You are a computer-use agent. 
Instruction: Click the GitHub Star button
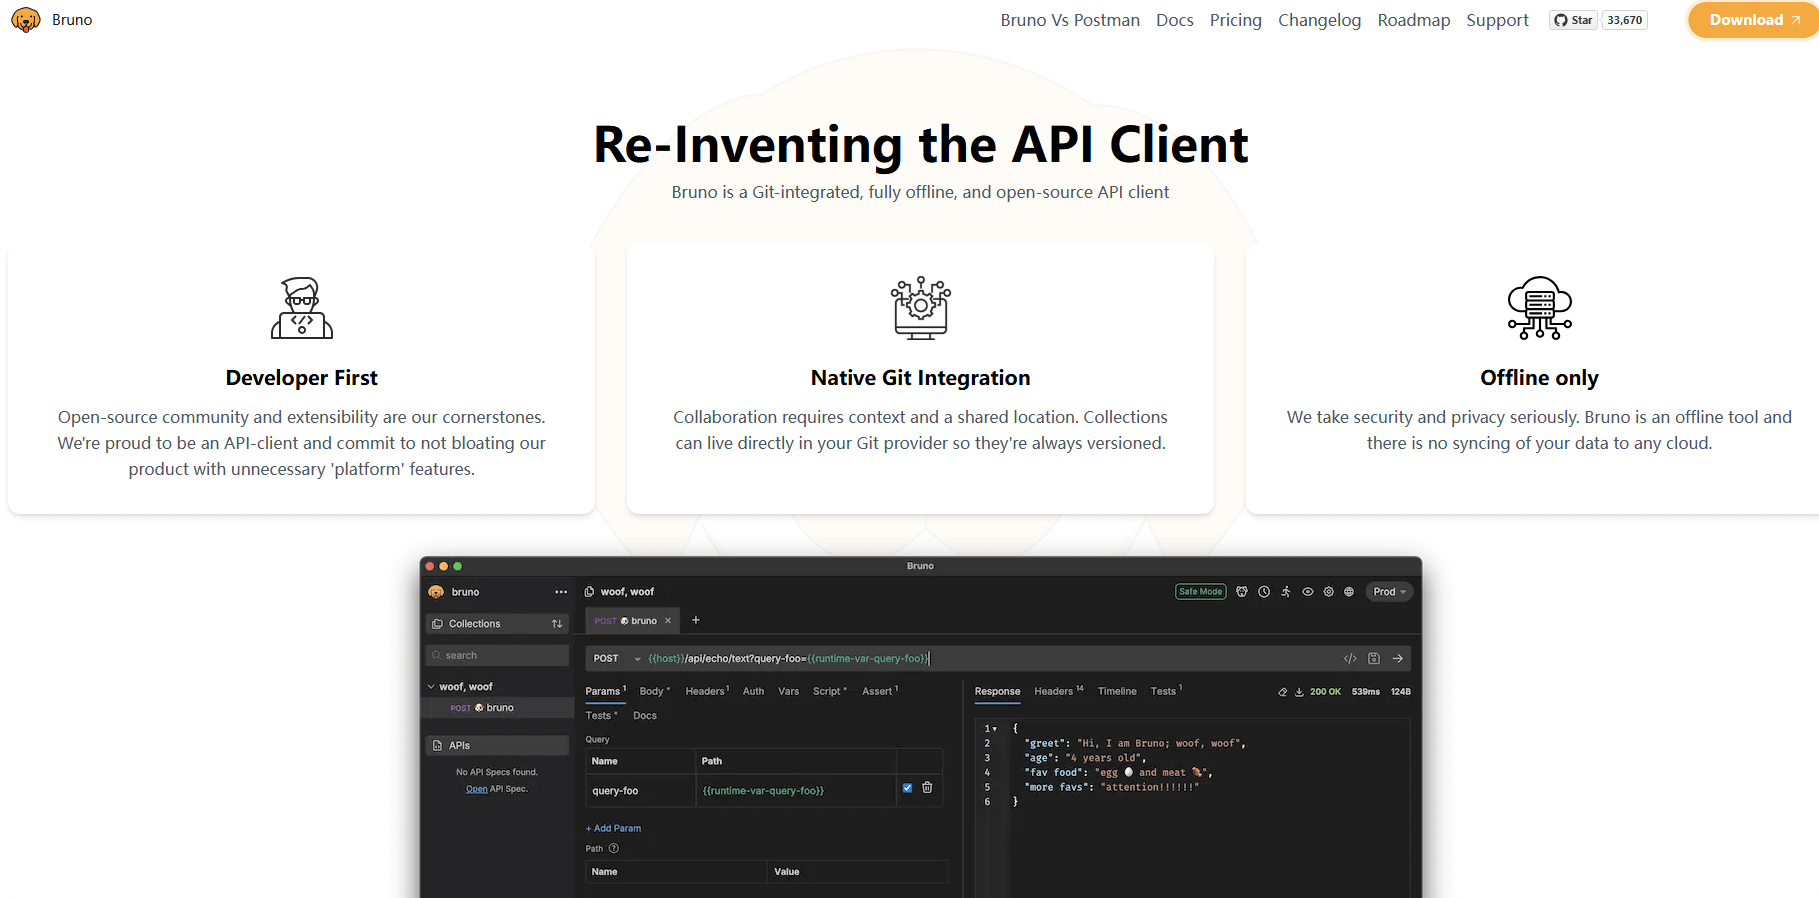(1573, 20)
